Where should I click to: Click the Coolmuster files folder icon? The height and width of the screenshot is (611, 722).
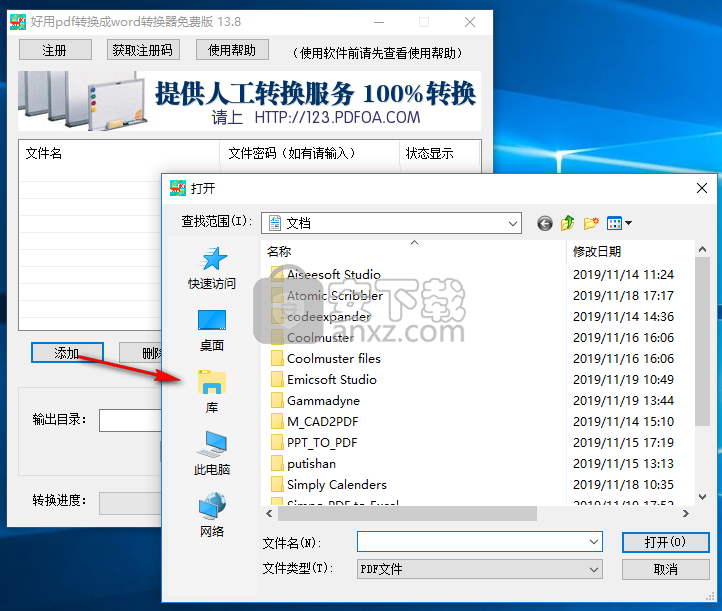tap(277, 358)
